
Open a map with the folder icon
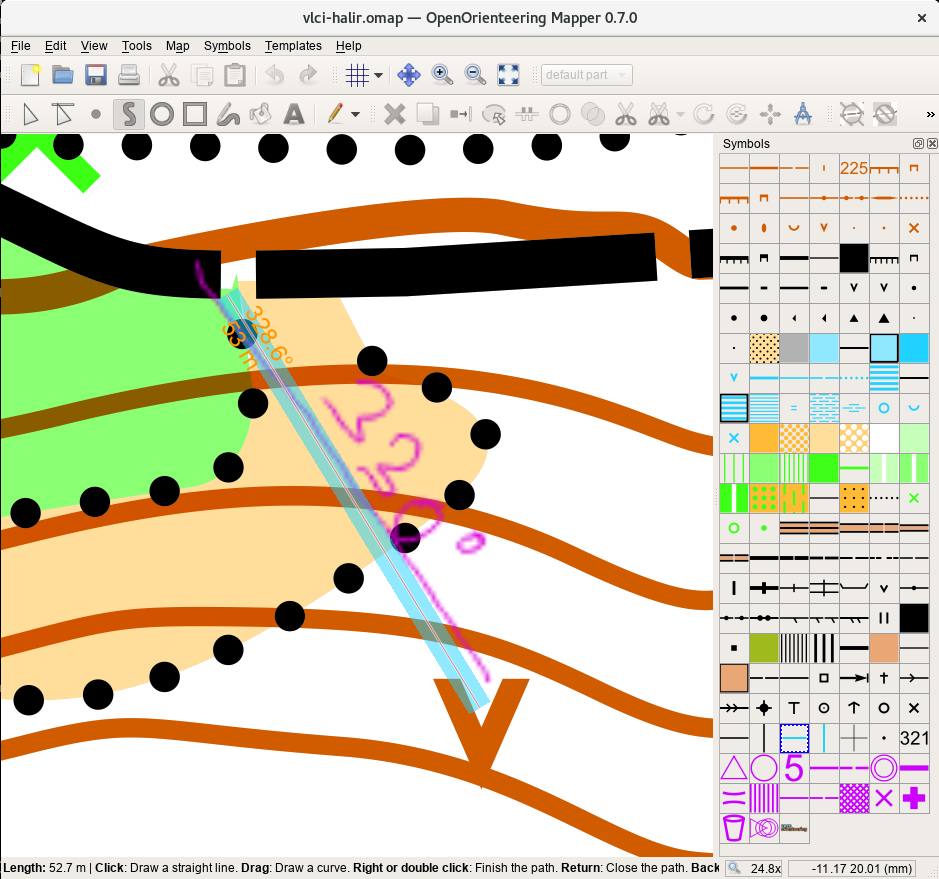pyautogui.click(x=63, y=75)
